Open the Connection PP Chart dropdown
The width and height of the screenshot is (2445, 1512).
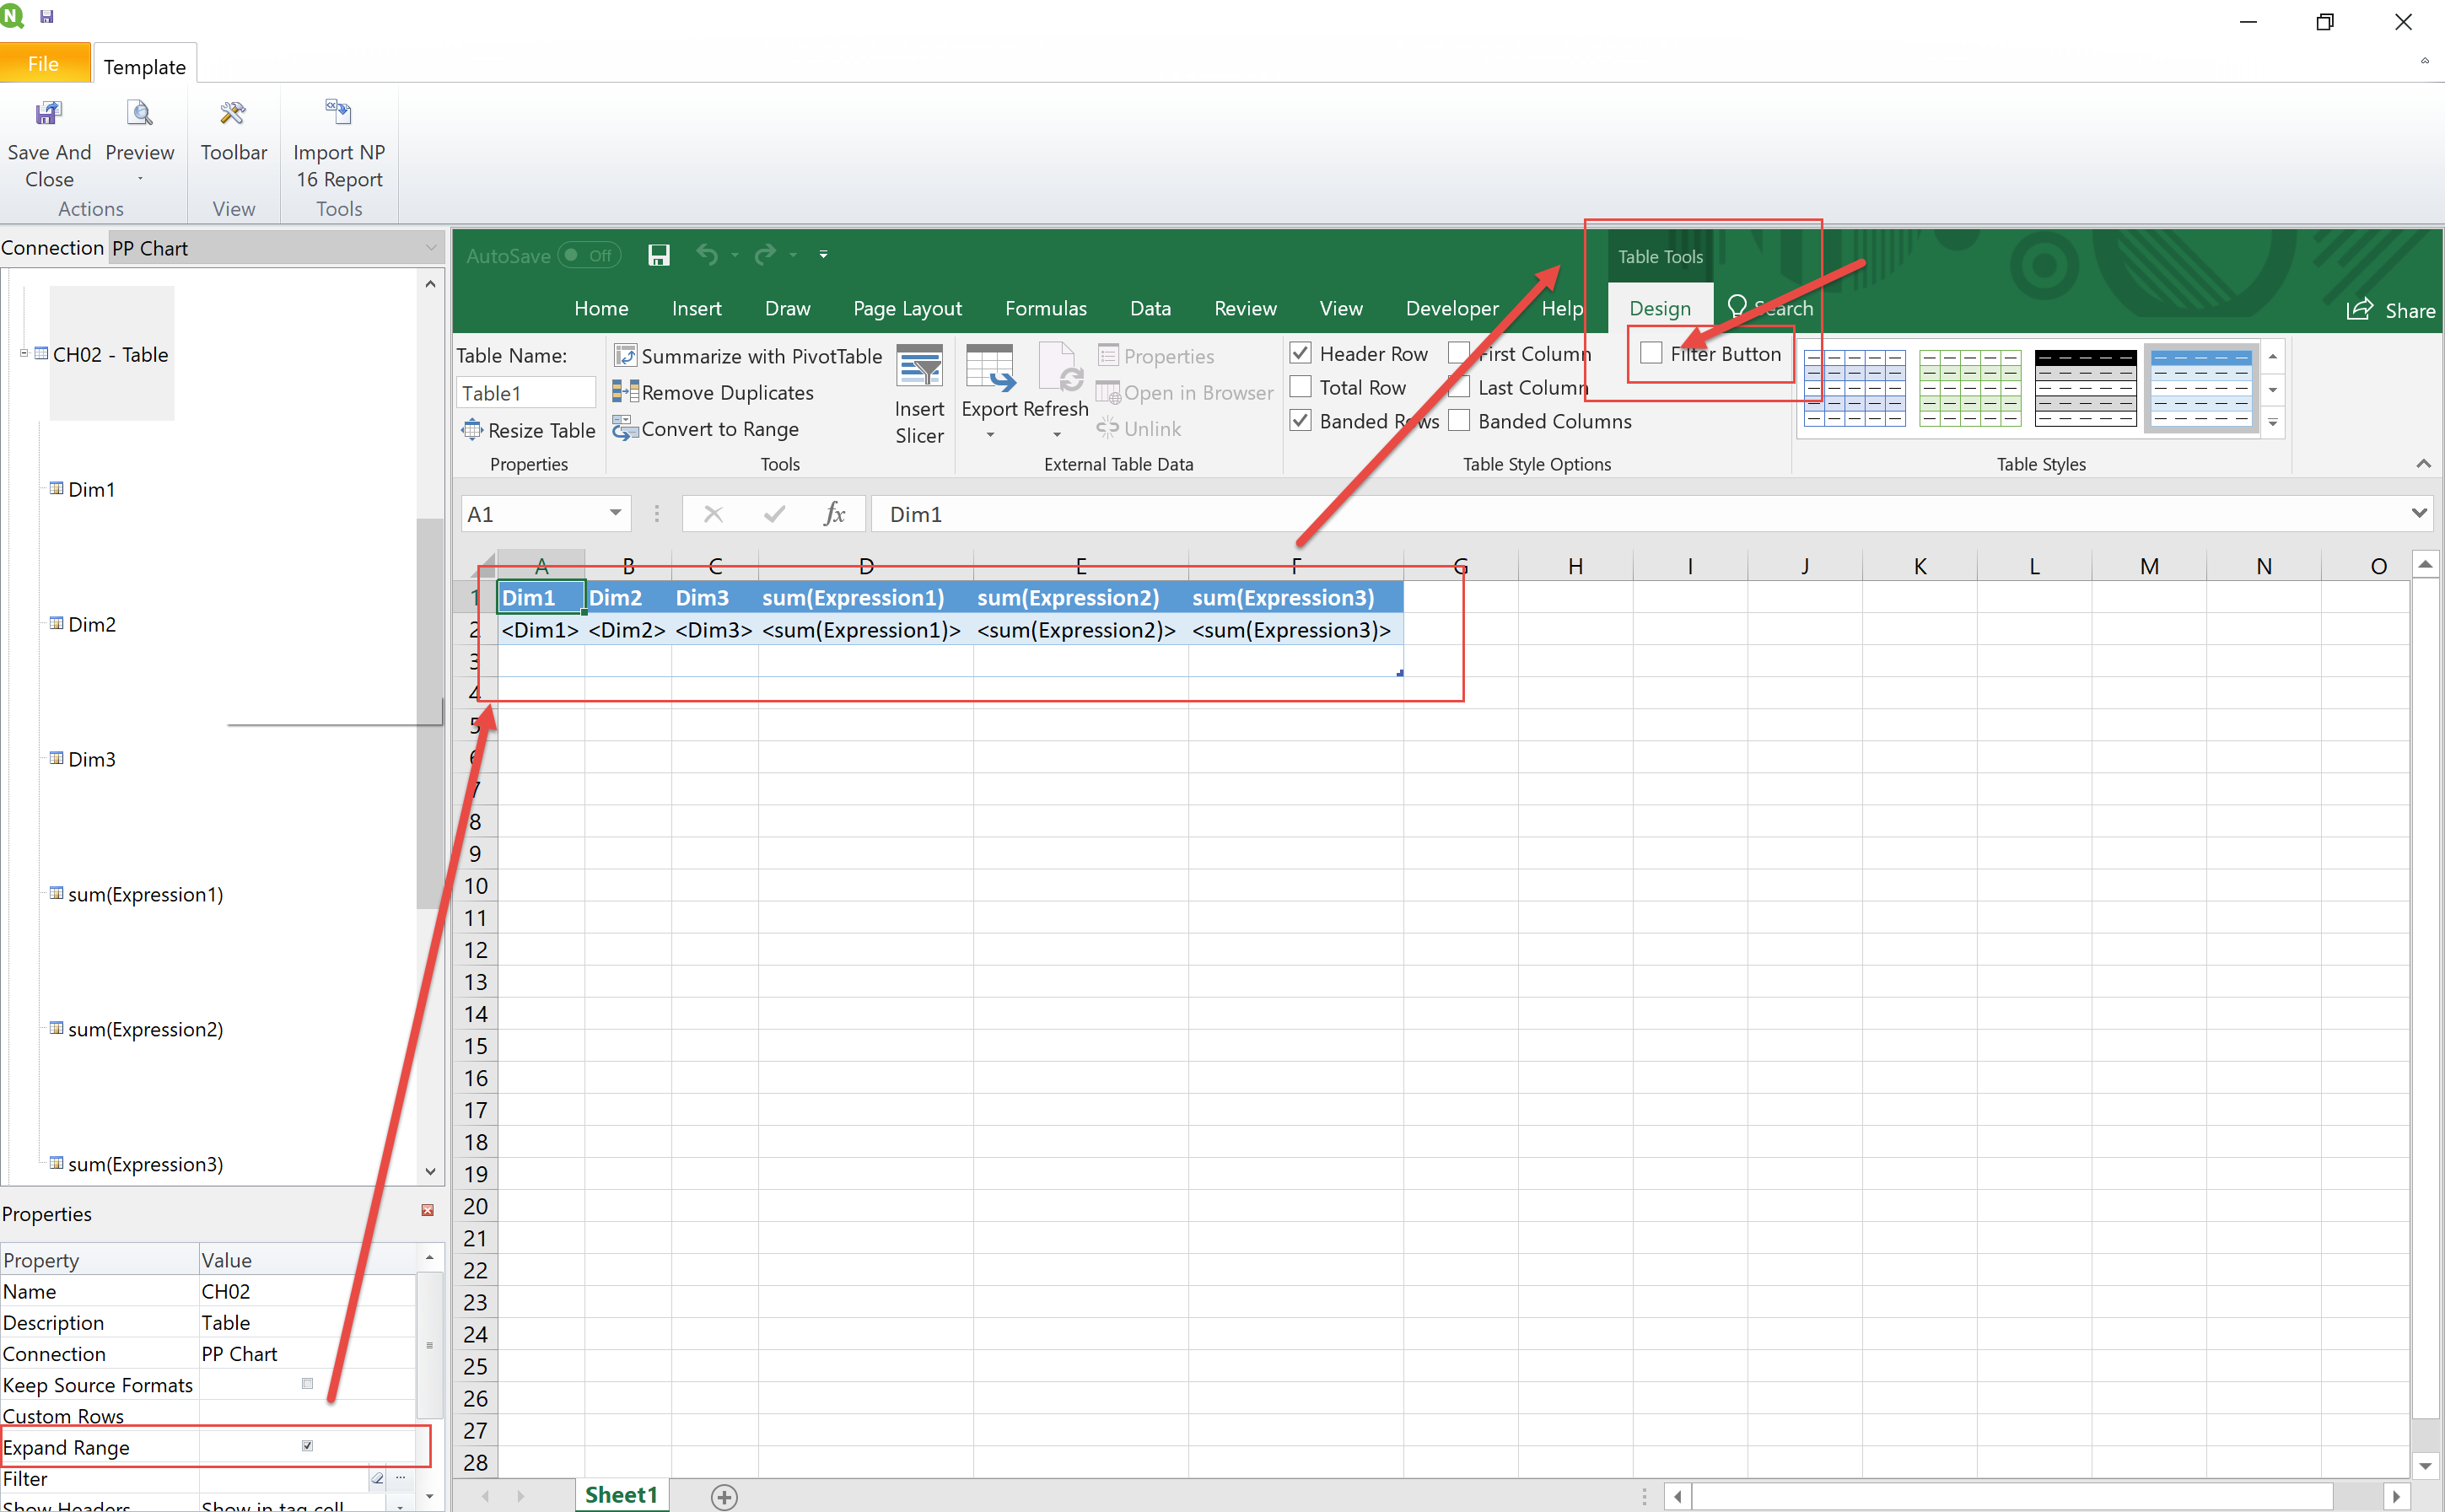point(431,247)
